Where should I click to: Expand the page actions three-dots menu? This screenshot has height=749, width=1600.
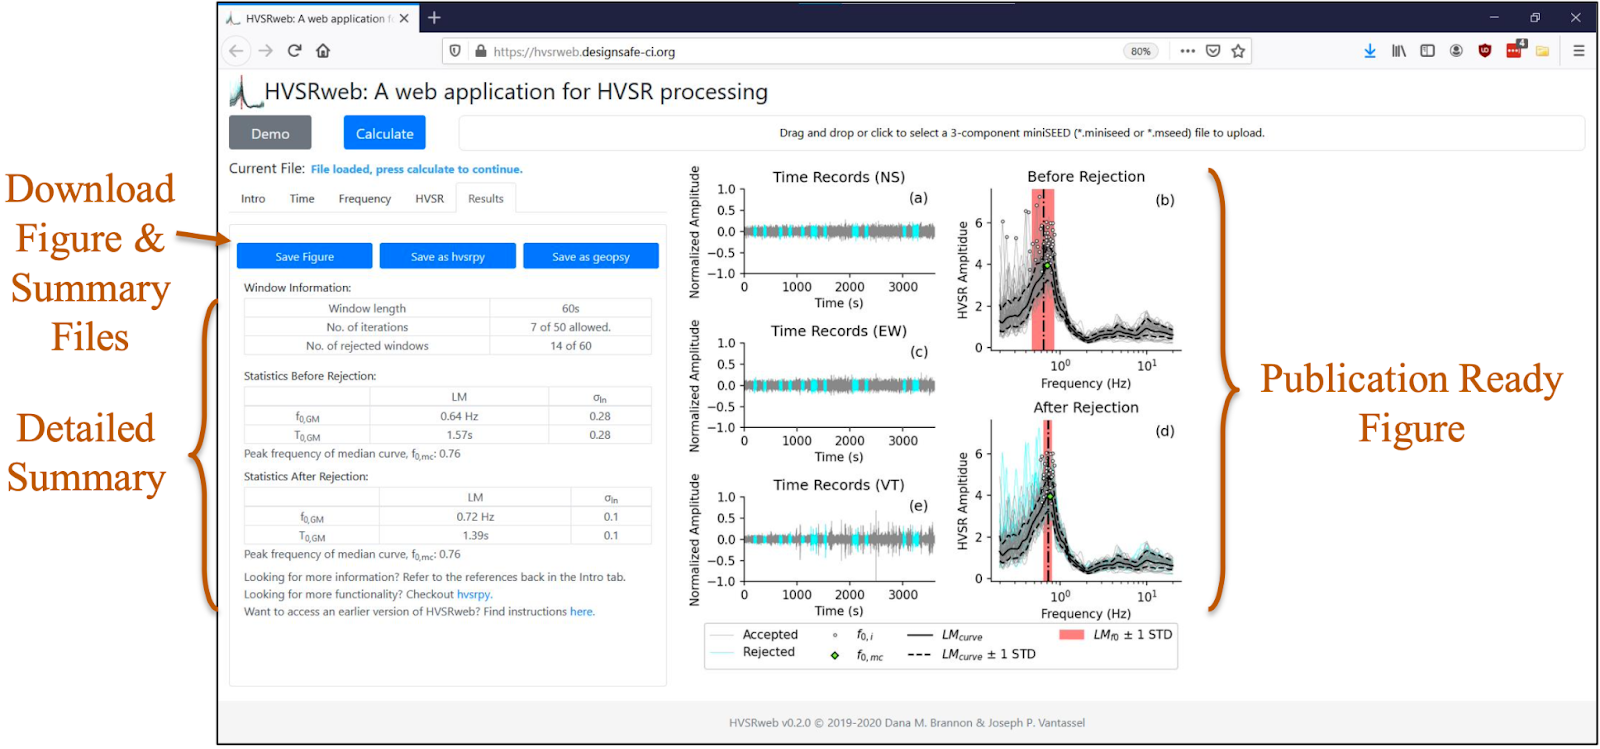pyautogui.click(x=1187, y=51)
